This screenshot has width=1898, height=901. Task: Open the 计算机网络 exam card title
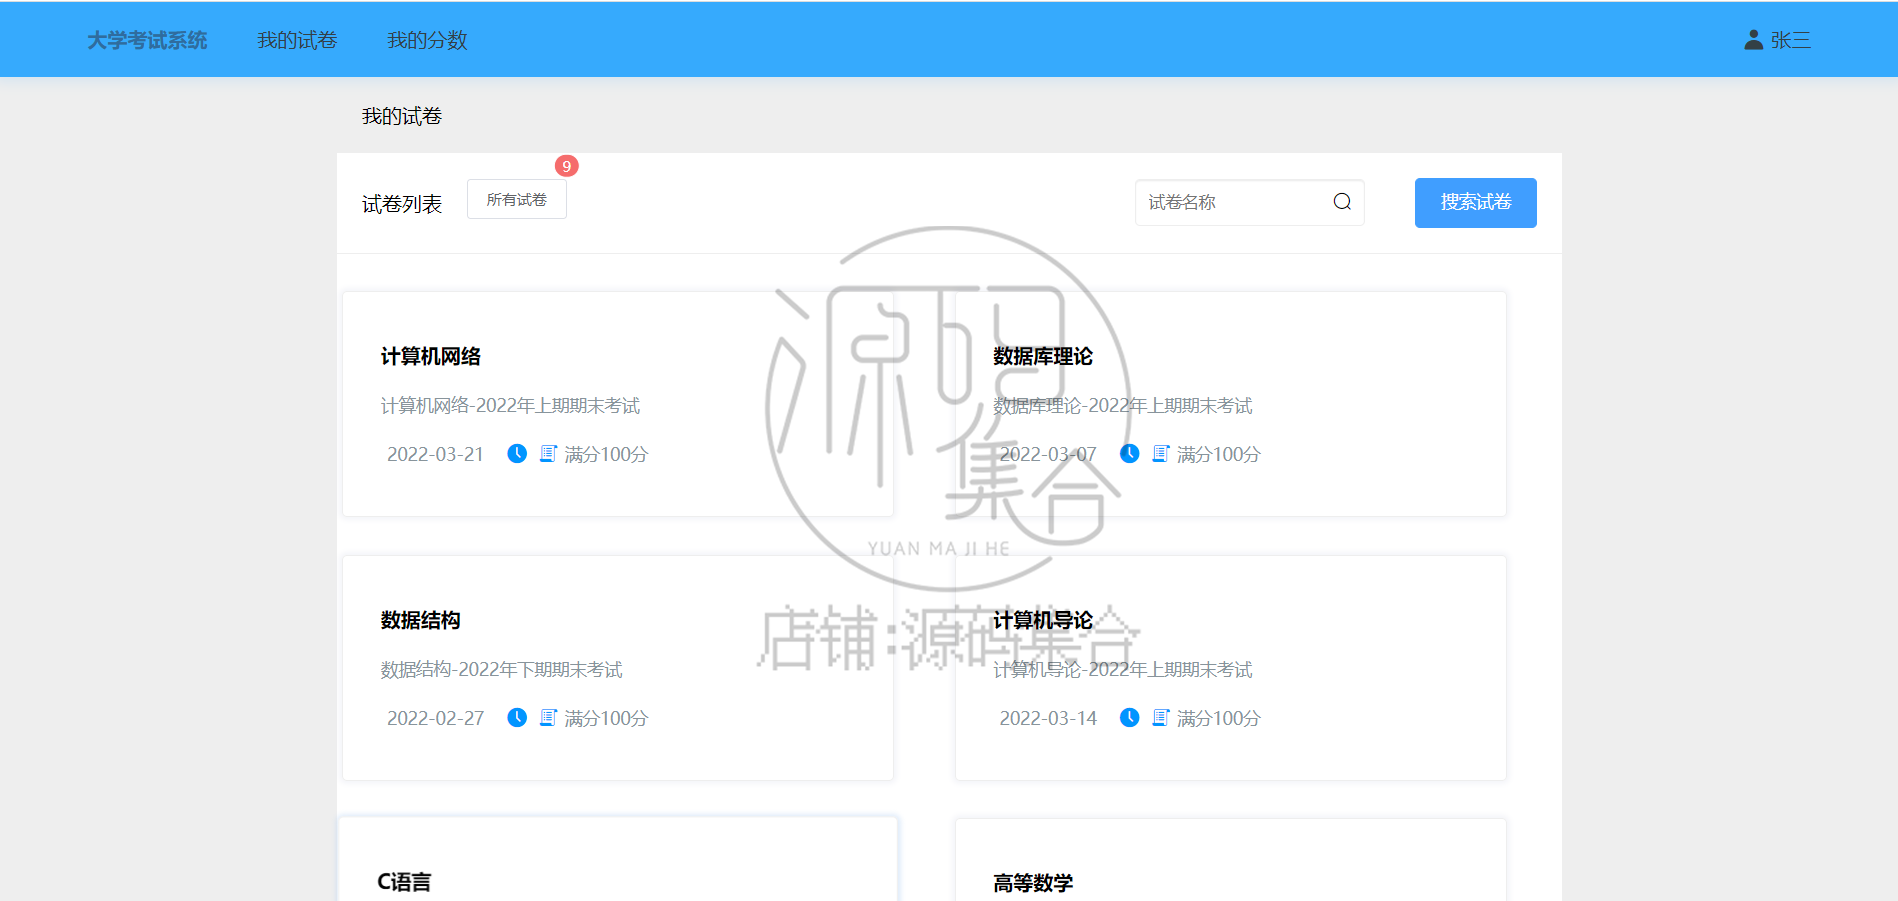[431, 356]
